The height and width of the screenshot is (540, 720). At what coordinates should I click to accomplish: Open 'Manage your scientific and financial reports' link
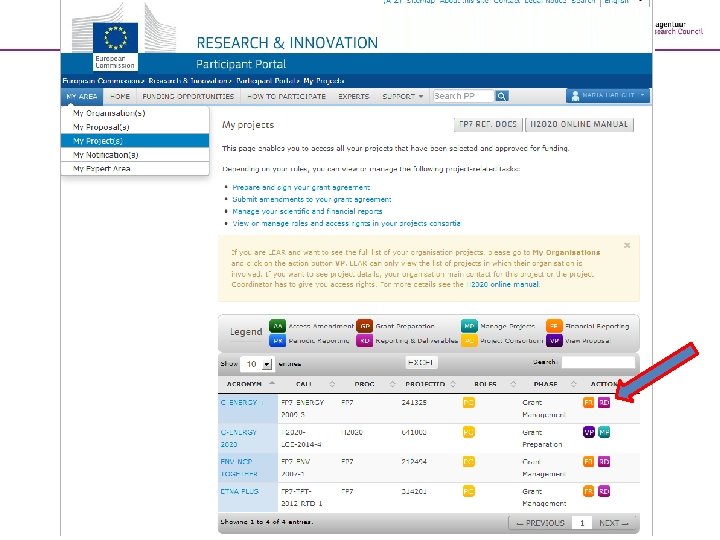tap(307, 211)
